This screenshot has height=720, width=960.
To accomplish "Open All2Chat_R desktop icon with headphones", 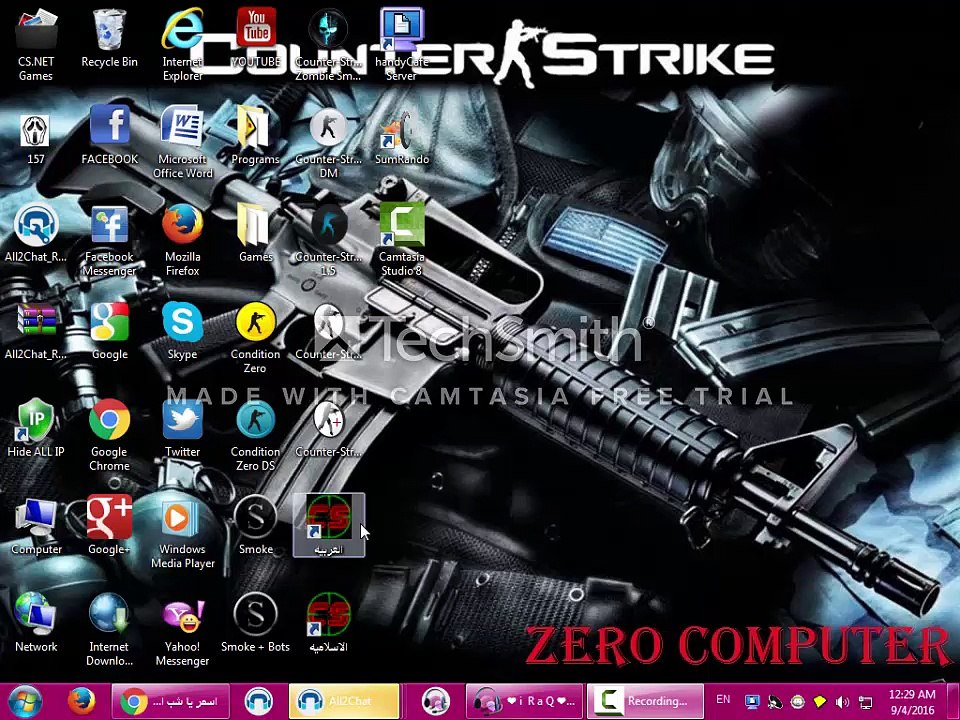I will 36,233.
